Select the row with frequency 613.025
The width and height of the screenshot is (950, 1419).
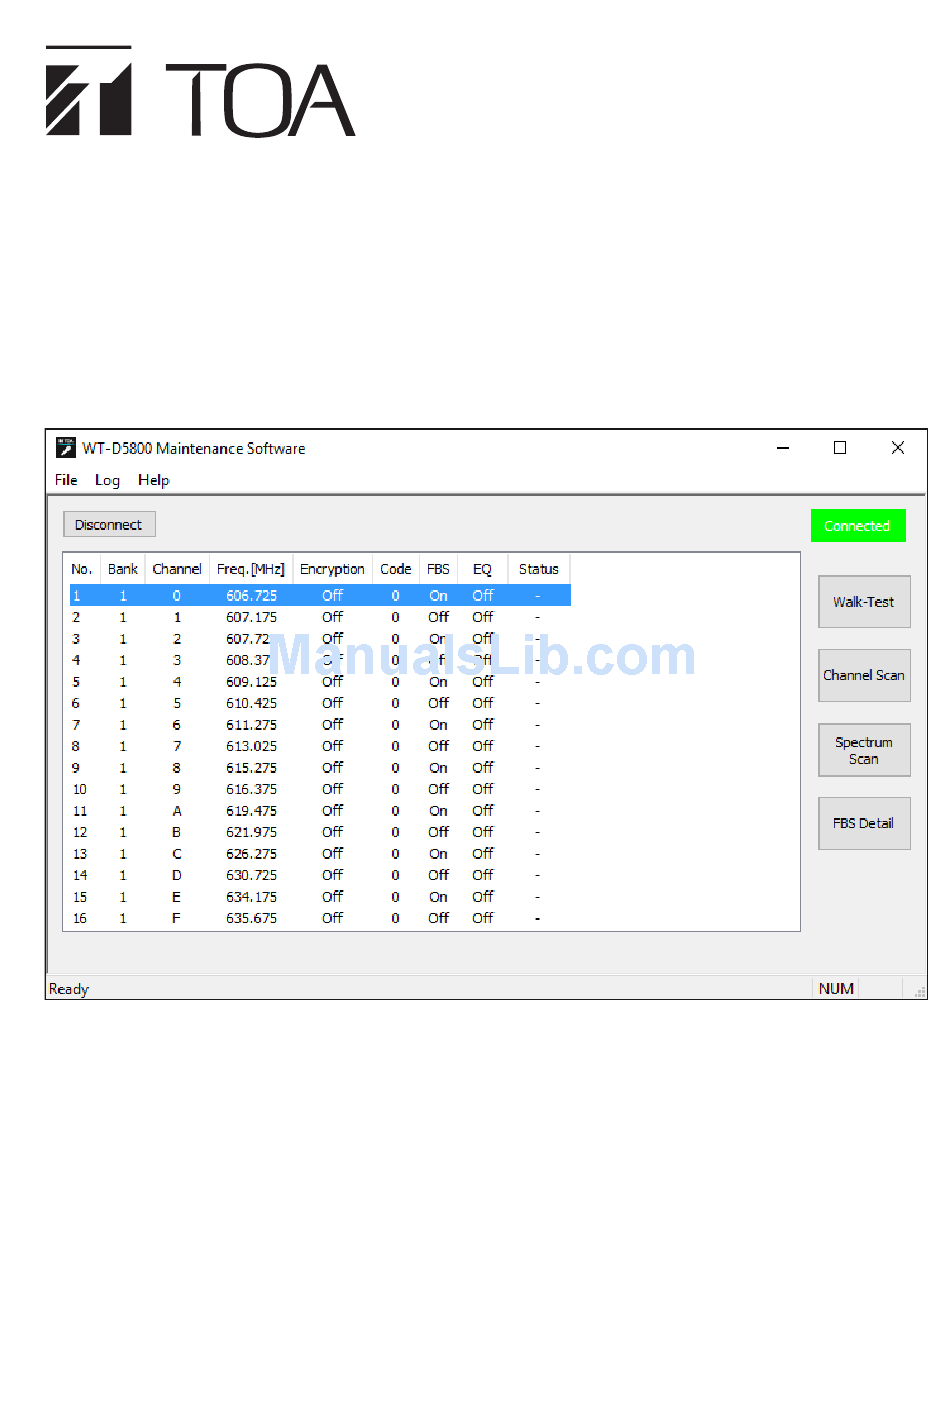[320, 747]
